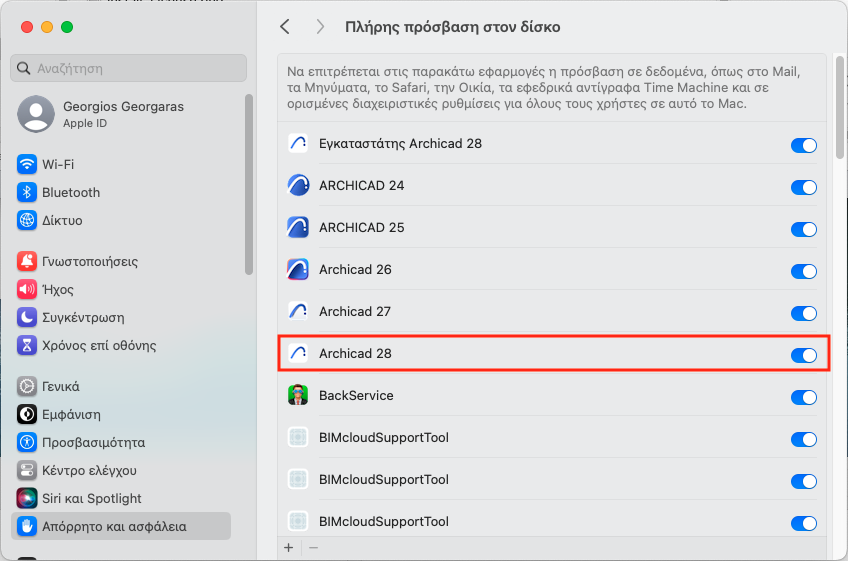Click the Georgios Georgaras user avatar
This screenshot has width=848, height=561.
36,114
